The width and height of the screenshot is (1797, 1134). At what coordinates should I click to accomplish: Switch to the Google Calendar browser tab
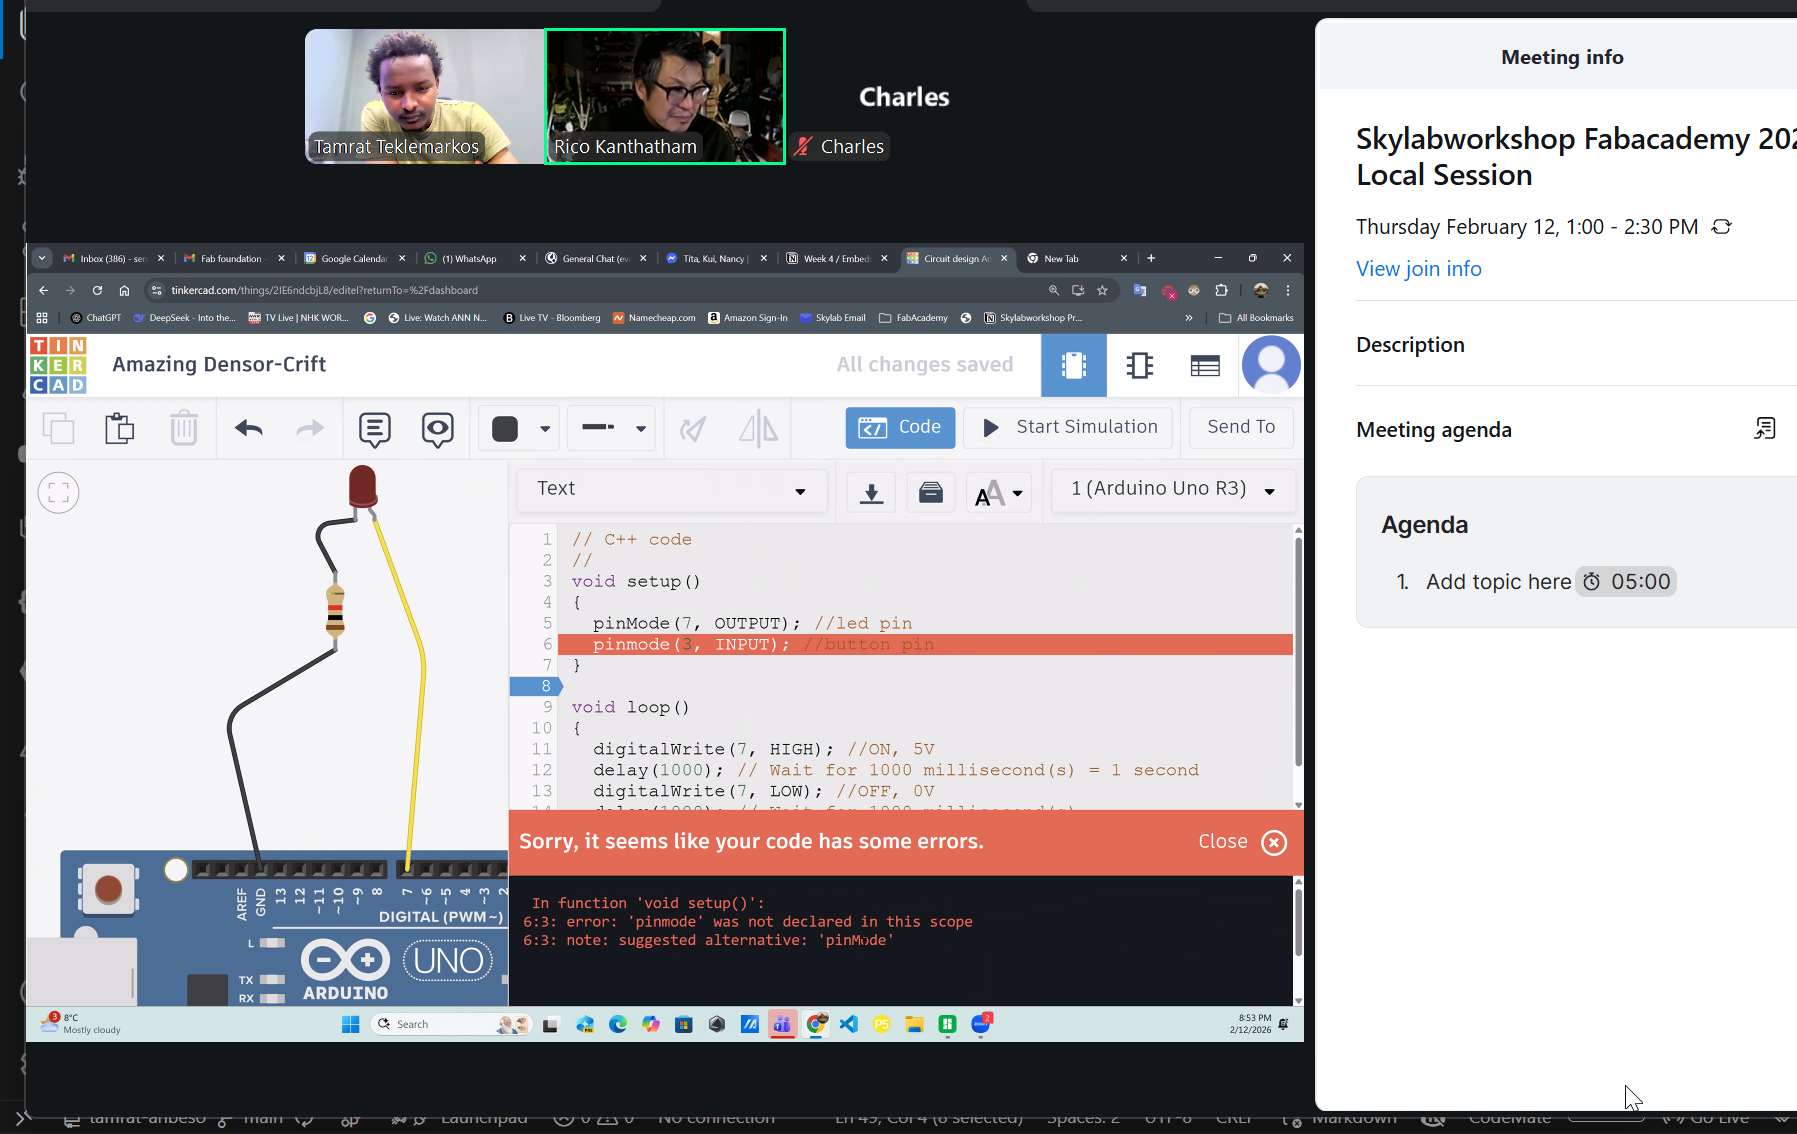click(x=354, y=258)
